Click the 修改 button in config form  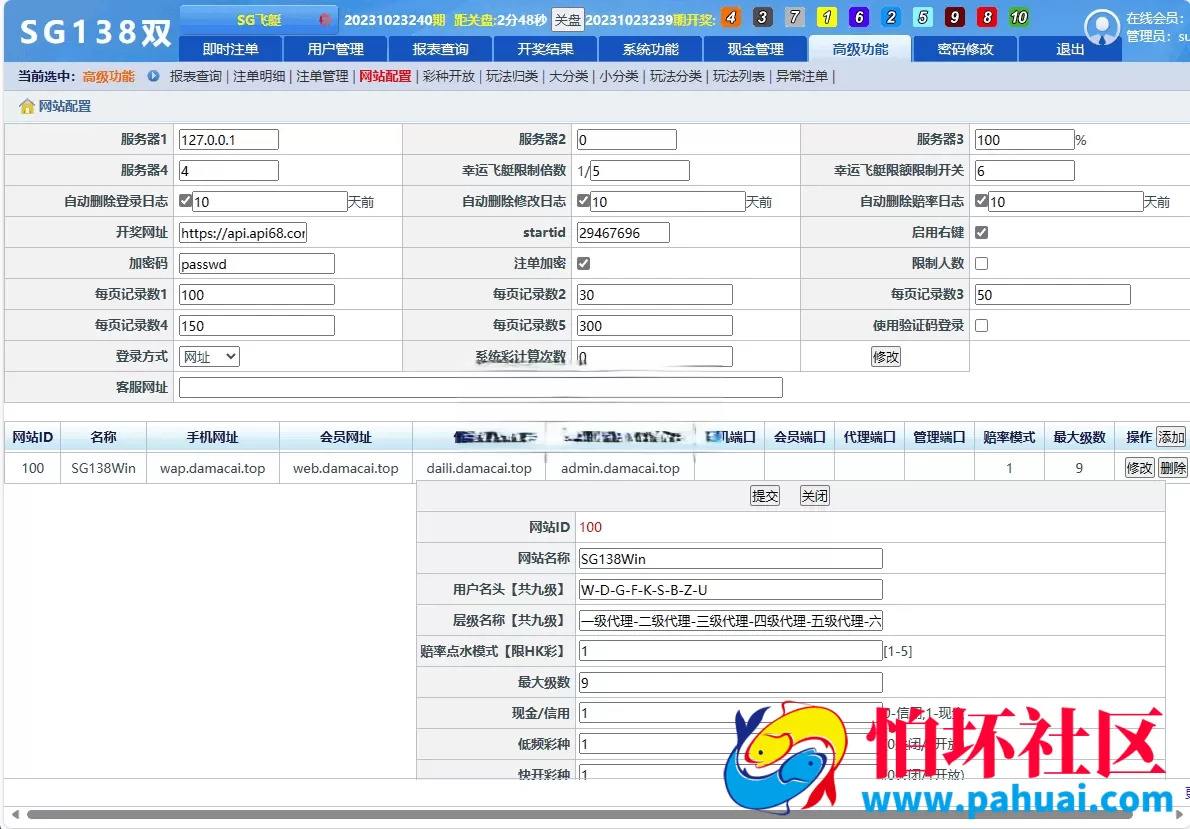pos(885,357)
